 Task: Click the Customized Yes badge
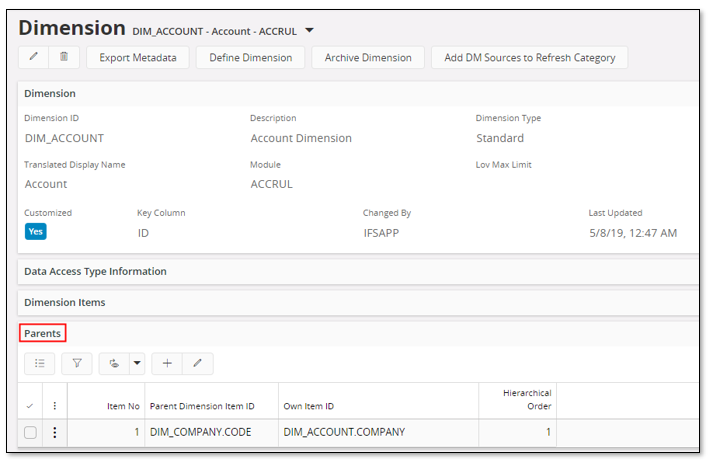pyautogui.click(x=35, y=231)
